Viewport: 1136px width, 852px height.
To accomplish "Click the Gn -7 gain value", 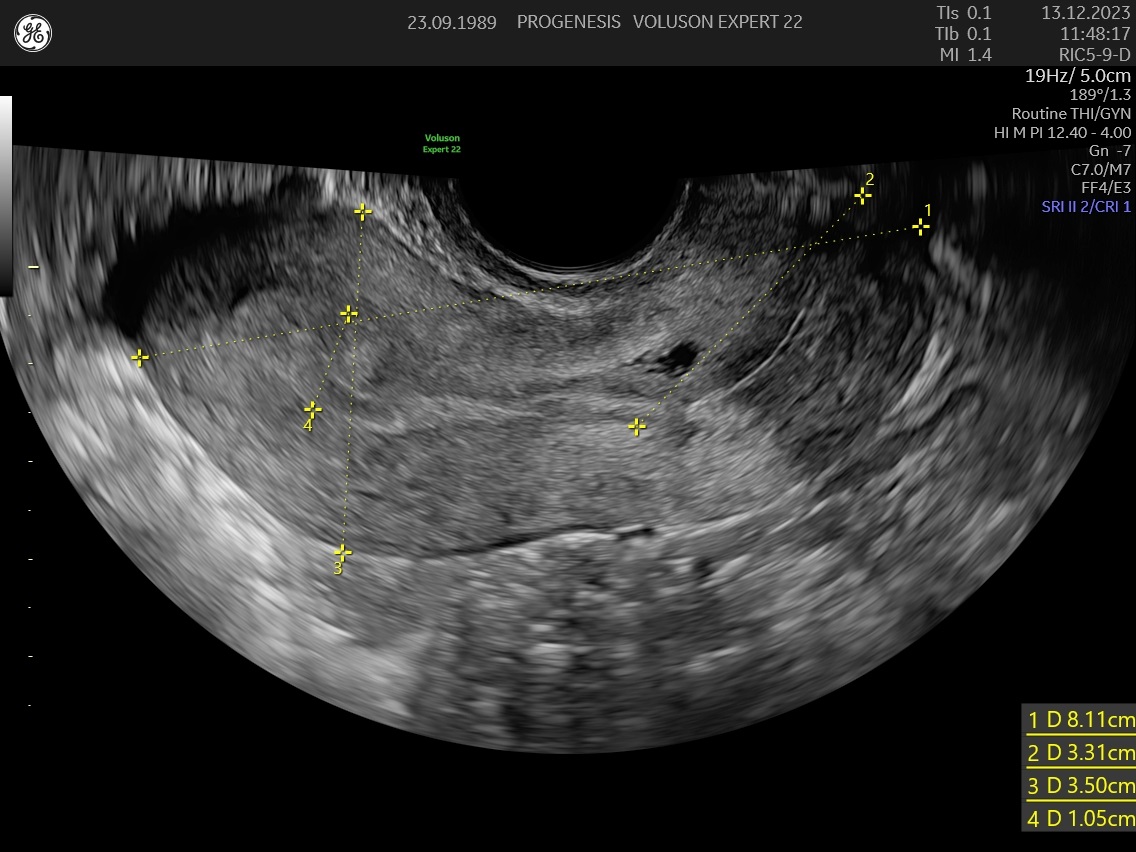I will 1110,151.
